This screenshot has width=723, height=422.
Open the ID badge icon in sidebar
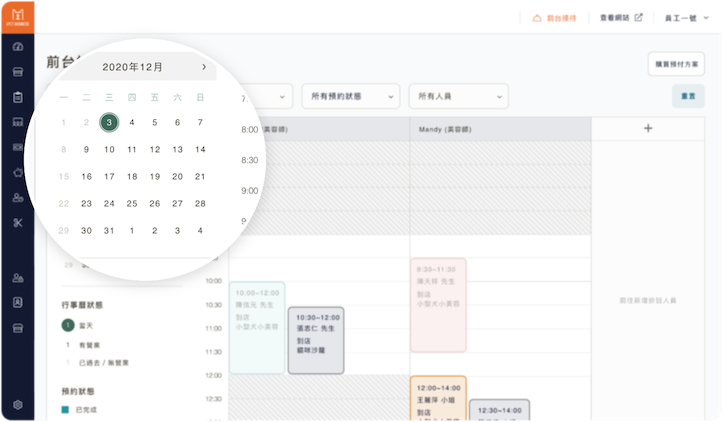pos(18,303)
